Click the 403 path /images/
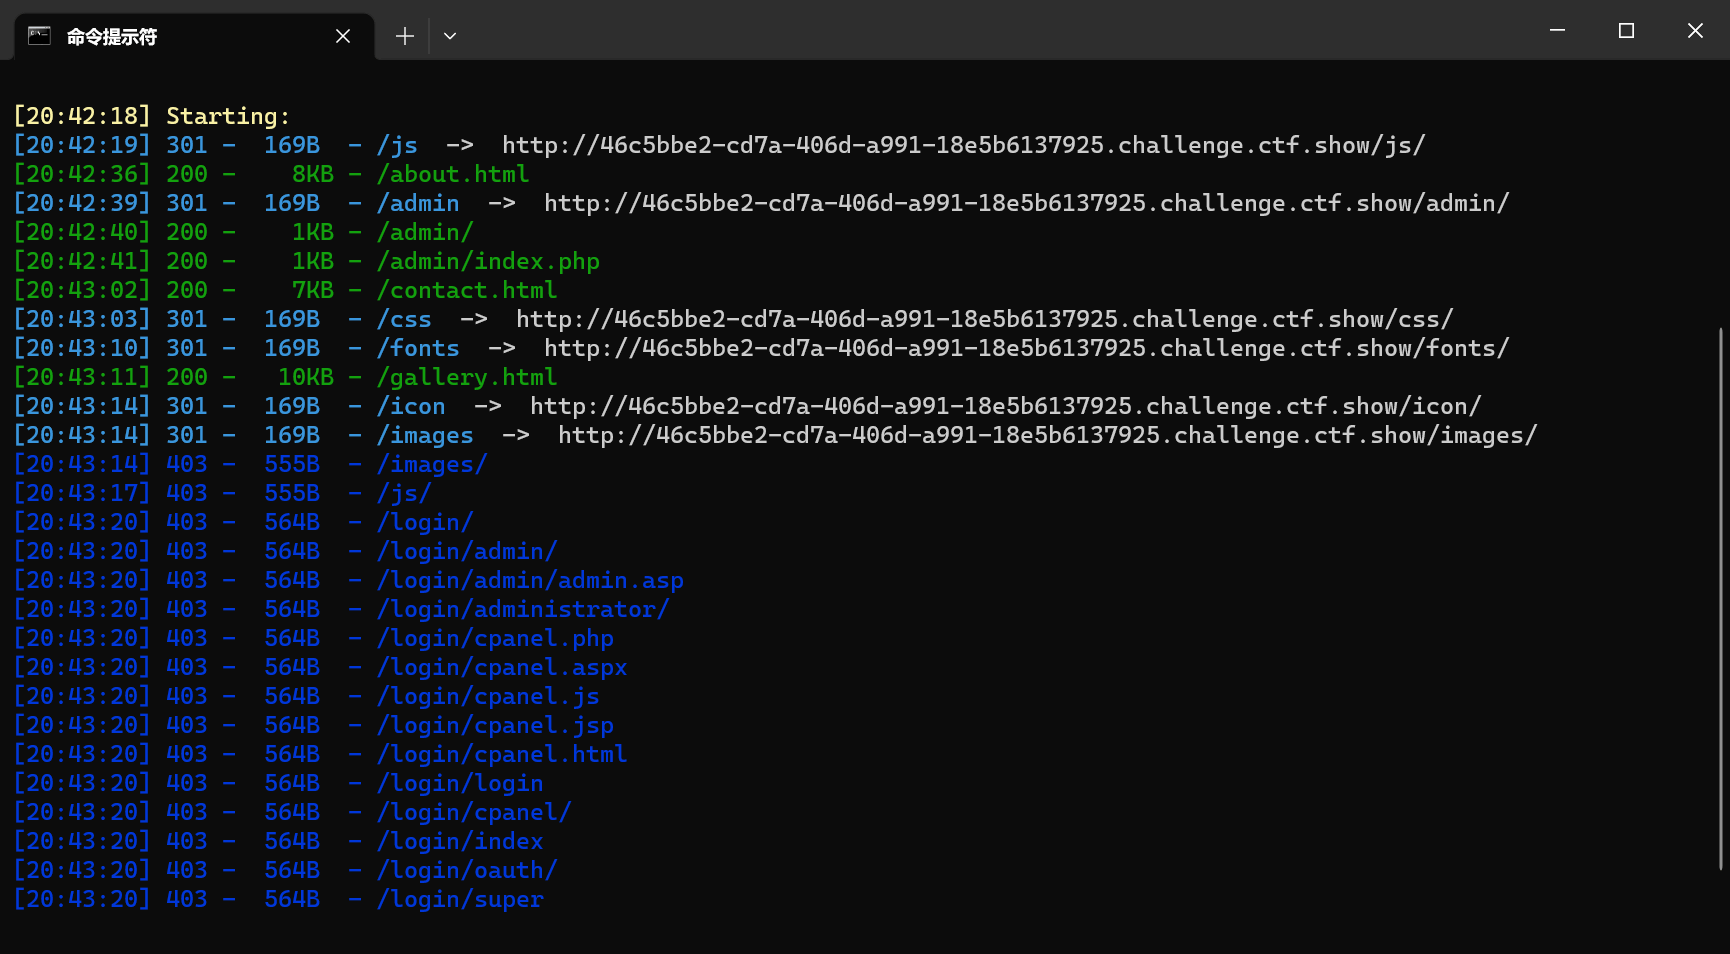The width and height of the screenshot is (1730, 954). (x=432, y=464)
